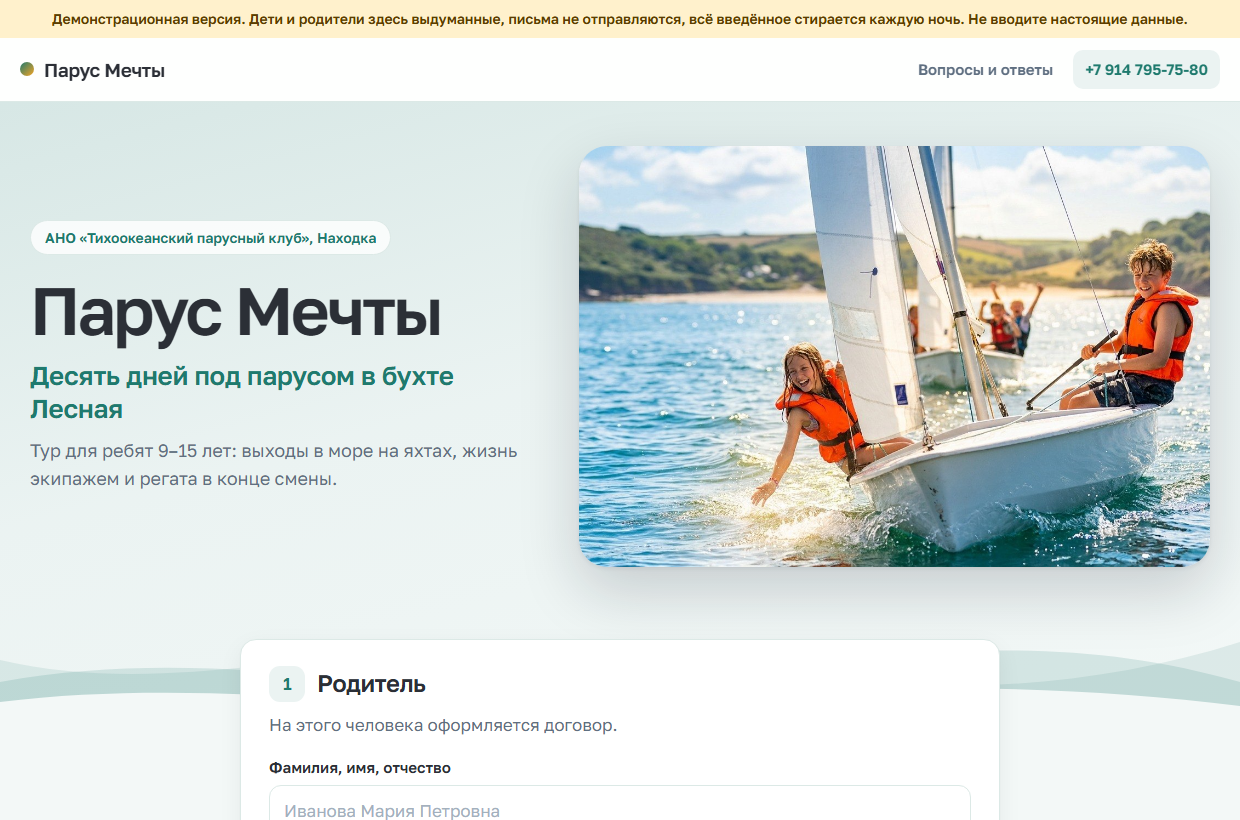Viewport: 1240px width, 820px height.
Task: Click the yellow Демонстрационная версия banner
Action: tap(620, 19)
